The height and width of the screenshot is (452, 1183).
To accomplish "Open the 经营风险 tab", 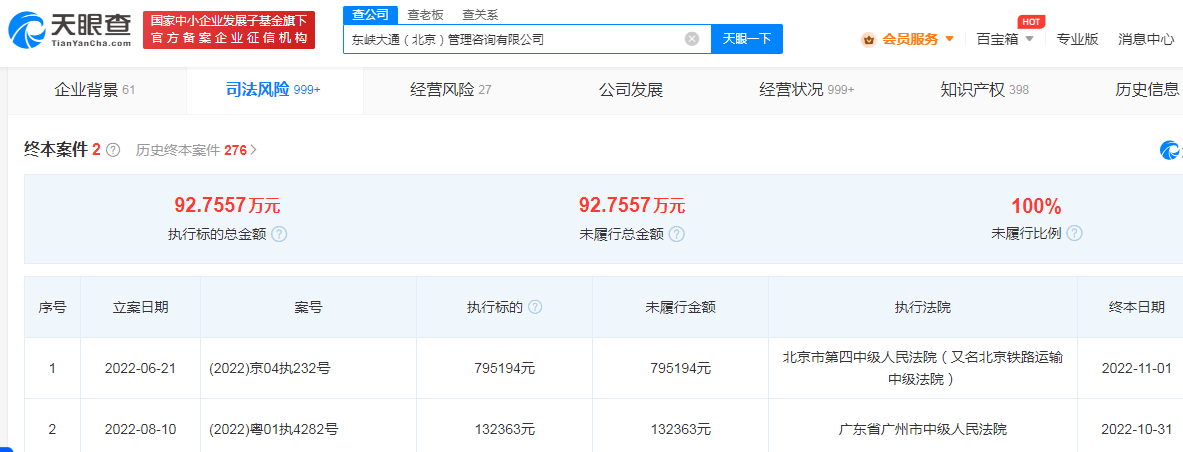I will click(x=450, y=91).
